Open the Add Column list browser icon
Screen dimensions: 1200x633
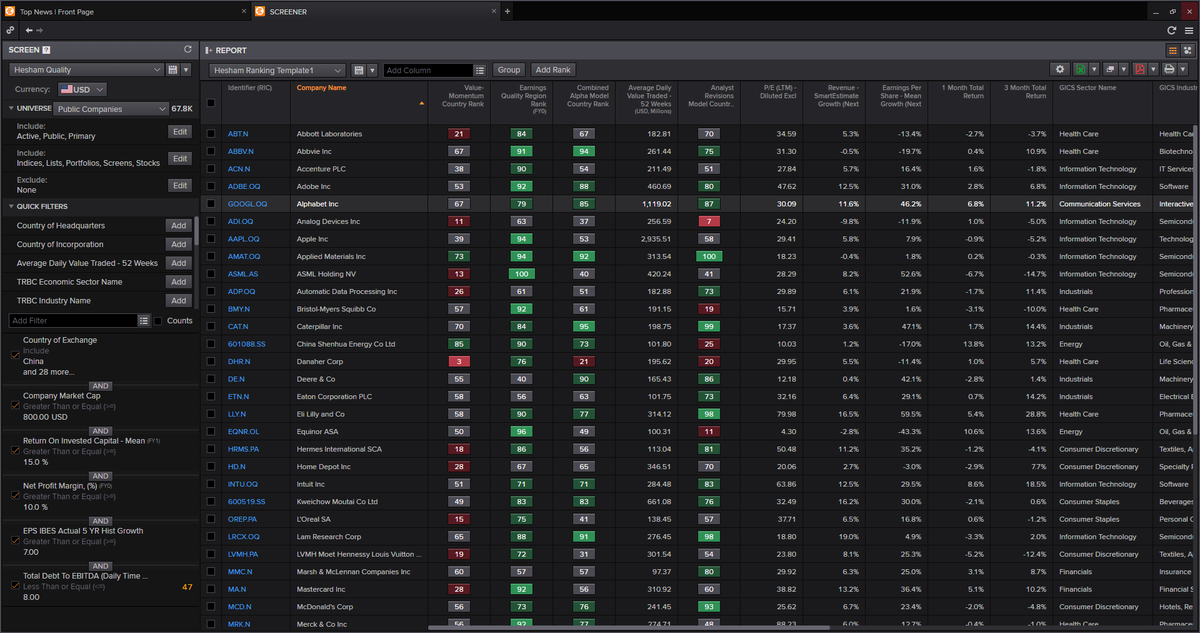(480, 70)
